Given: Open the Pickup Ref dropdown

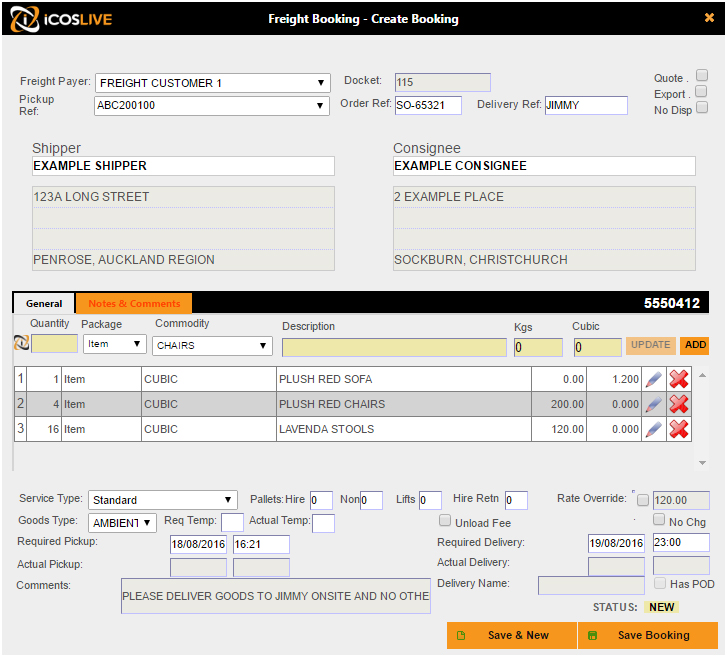Looking at the screenshot, I should (x=212, y=105).
